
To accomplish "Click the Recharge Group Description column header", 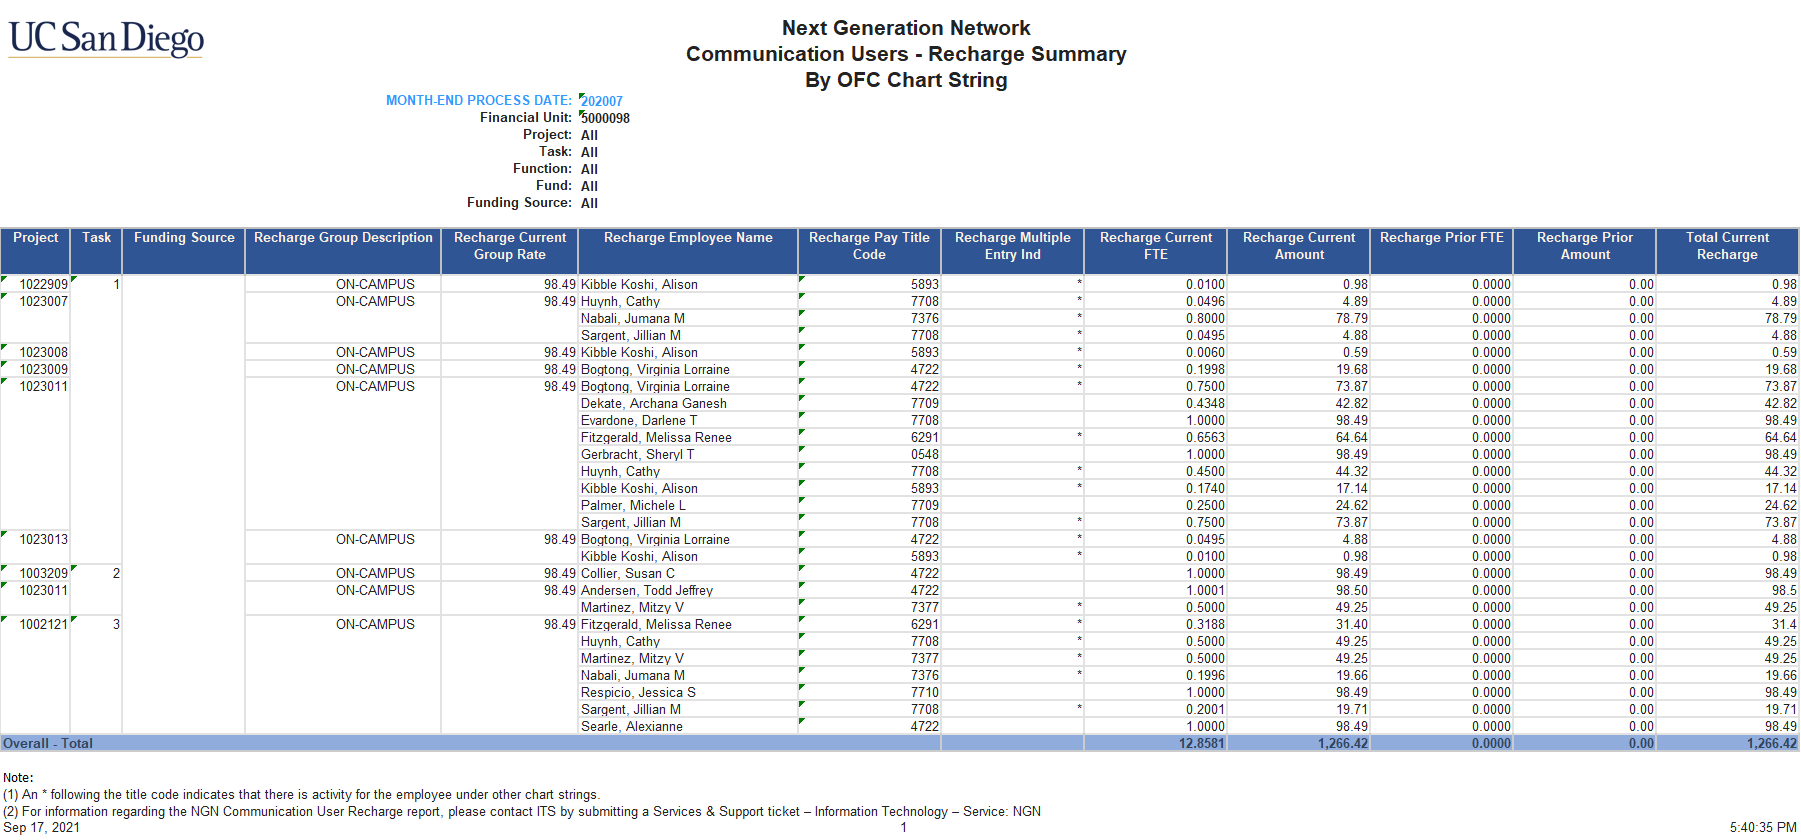I will pyautogui.click(x=343, y=250).
